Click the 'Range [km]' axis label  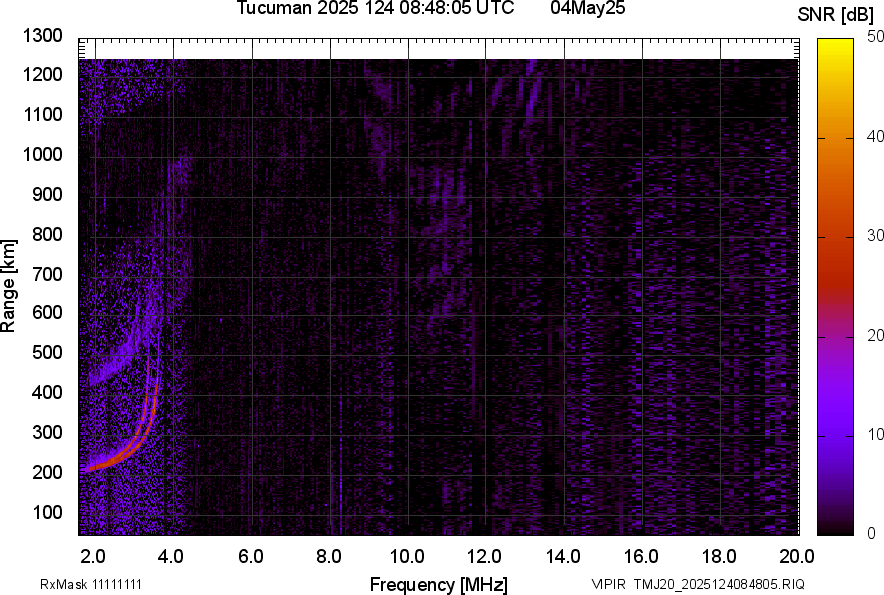point(8,286)
